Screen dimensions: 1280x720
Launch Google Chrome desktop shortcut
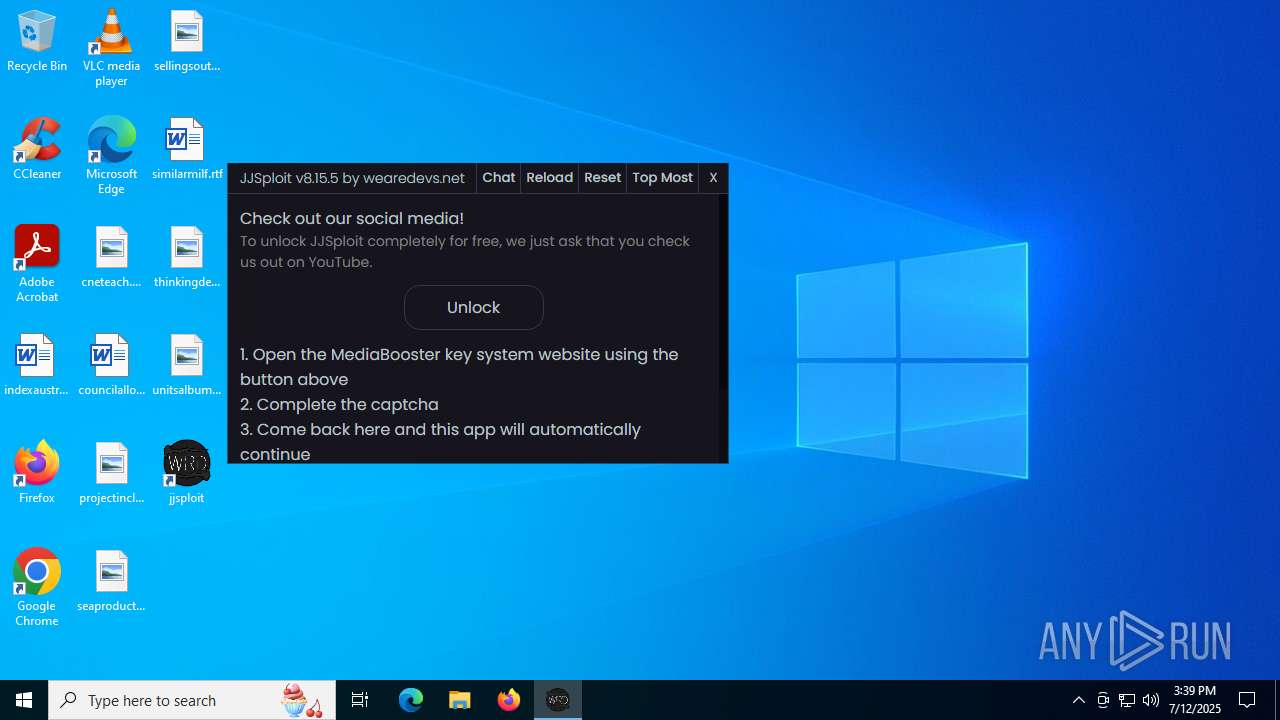pyautogui.click(x=37, y=587)
